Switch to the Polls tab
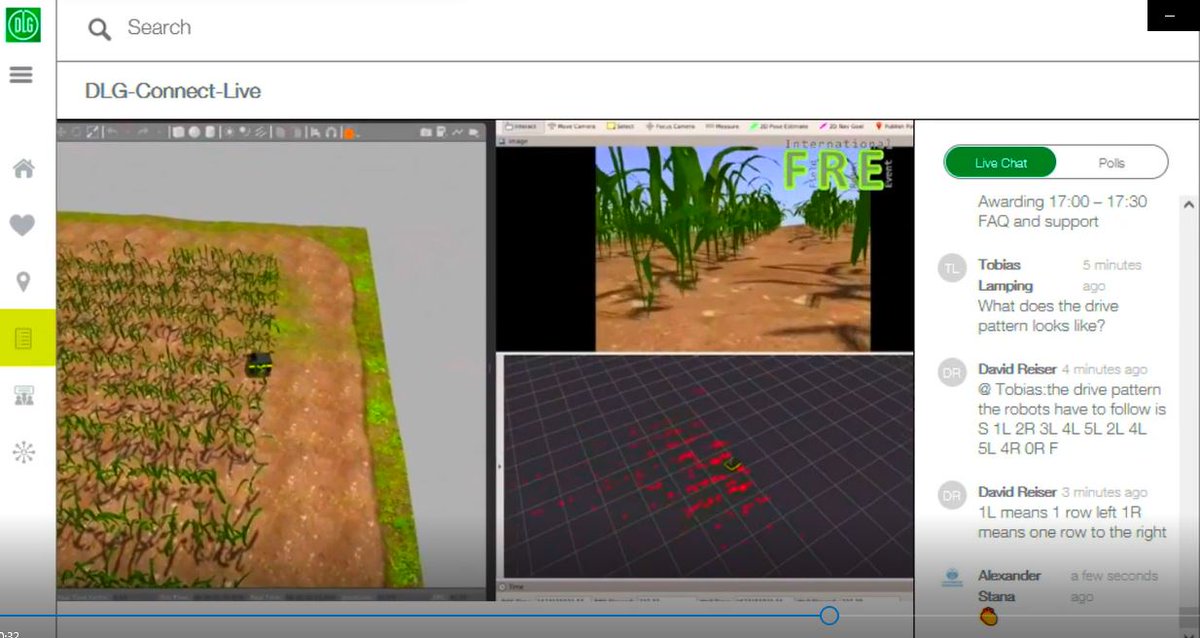 [x=1111, y=162]
